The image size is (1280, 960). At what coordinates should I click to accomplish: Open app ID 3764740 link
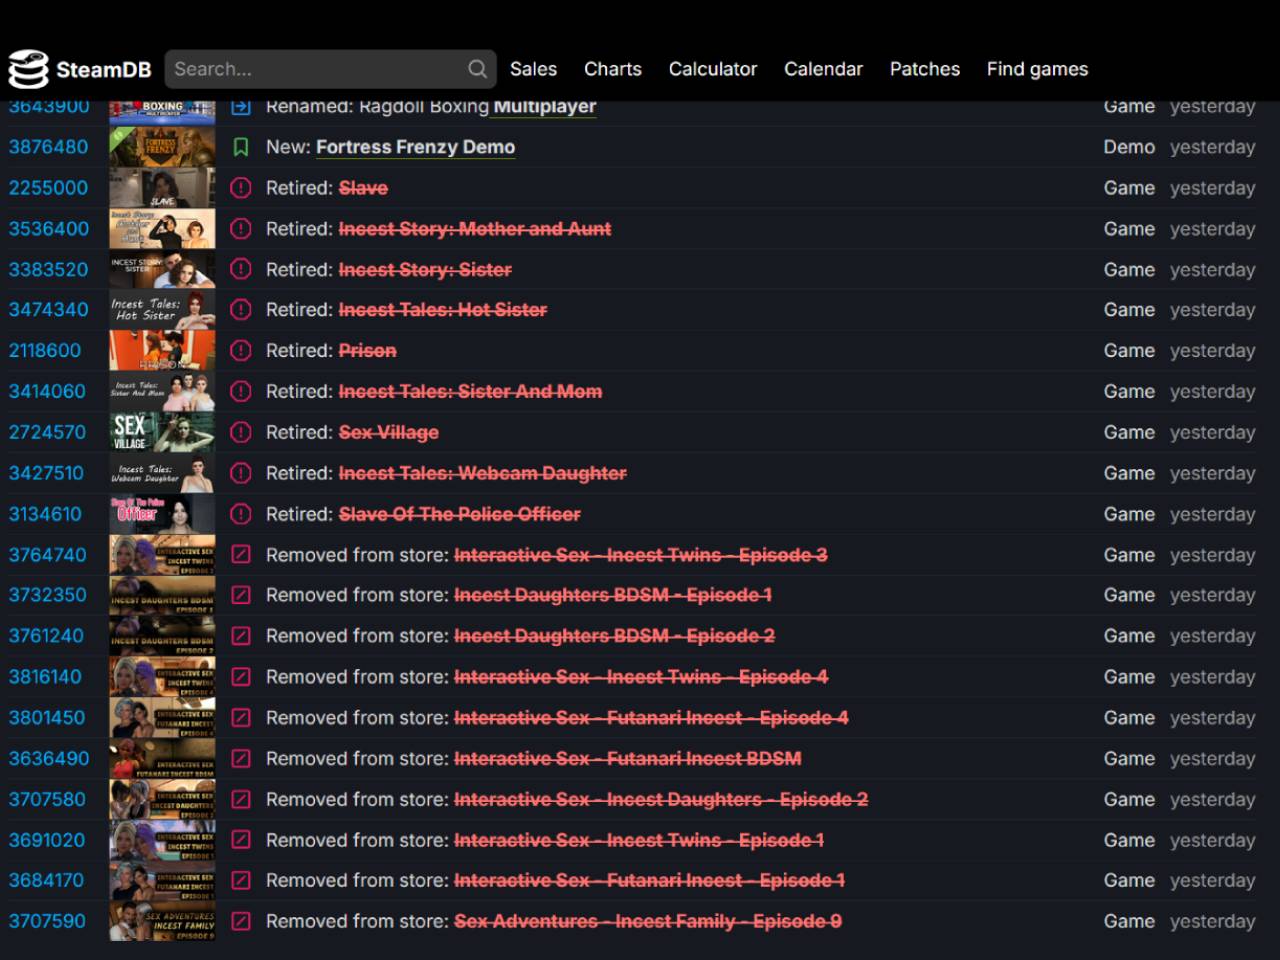tap(47, 555)
